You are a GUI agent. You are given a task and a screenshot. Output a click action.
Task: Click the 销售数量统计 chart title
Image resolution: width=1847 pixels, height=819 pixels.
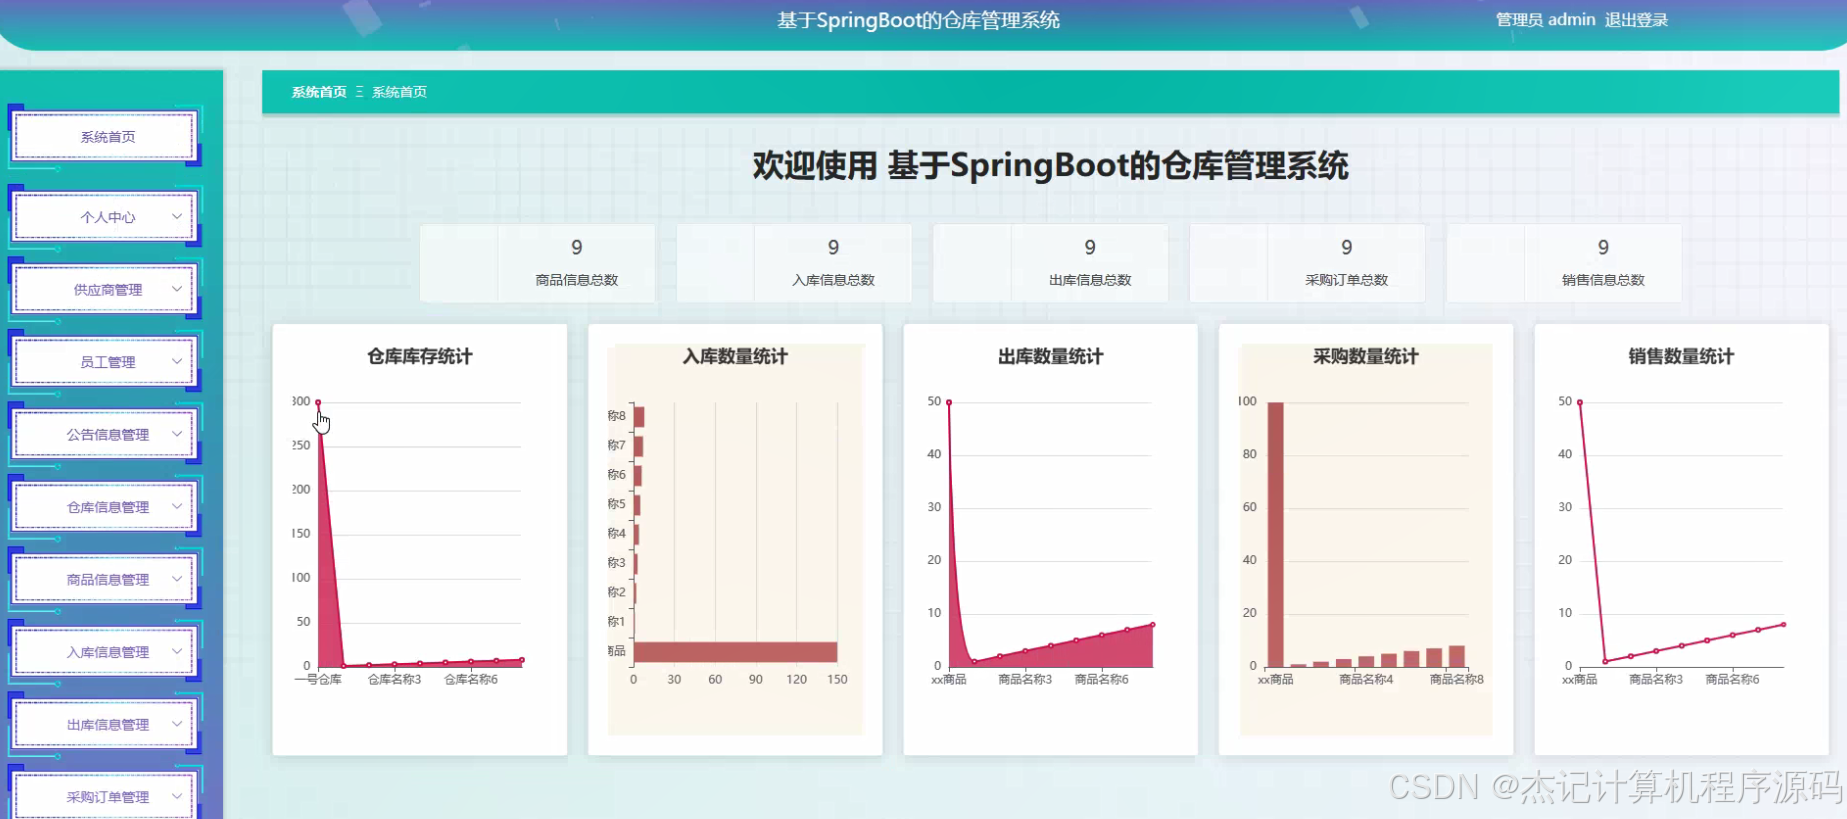pos(1681,356)
